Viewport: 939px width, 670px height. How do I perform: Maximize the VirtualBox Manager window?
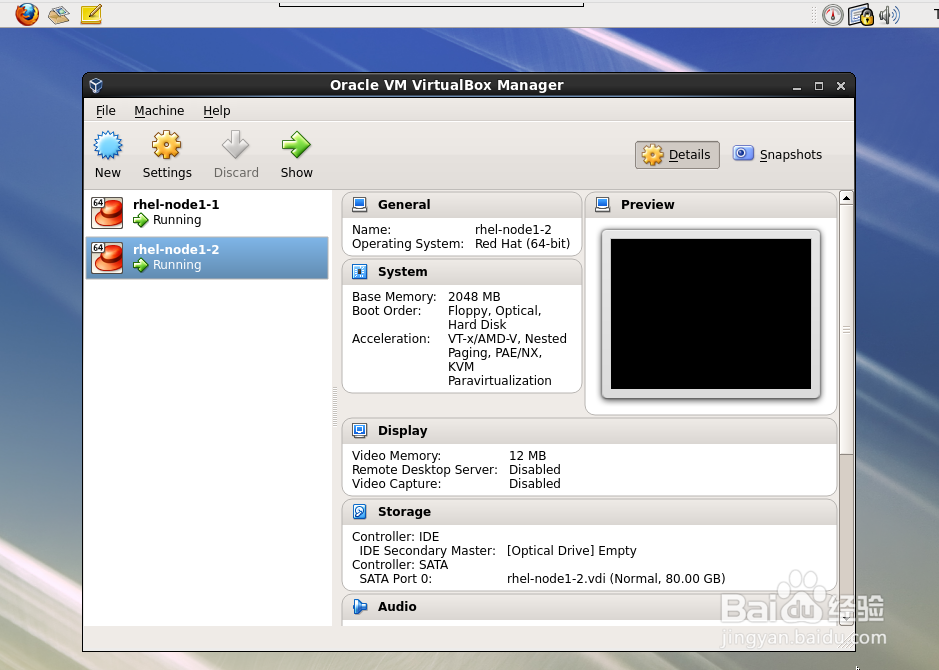coord(819,86)
